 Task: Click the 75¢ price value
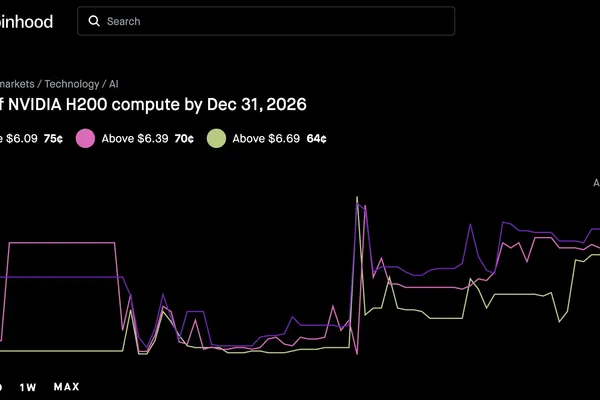coord(53,139)
